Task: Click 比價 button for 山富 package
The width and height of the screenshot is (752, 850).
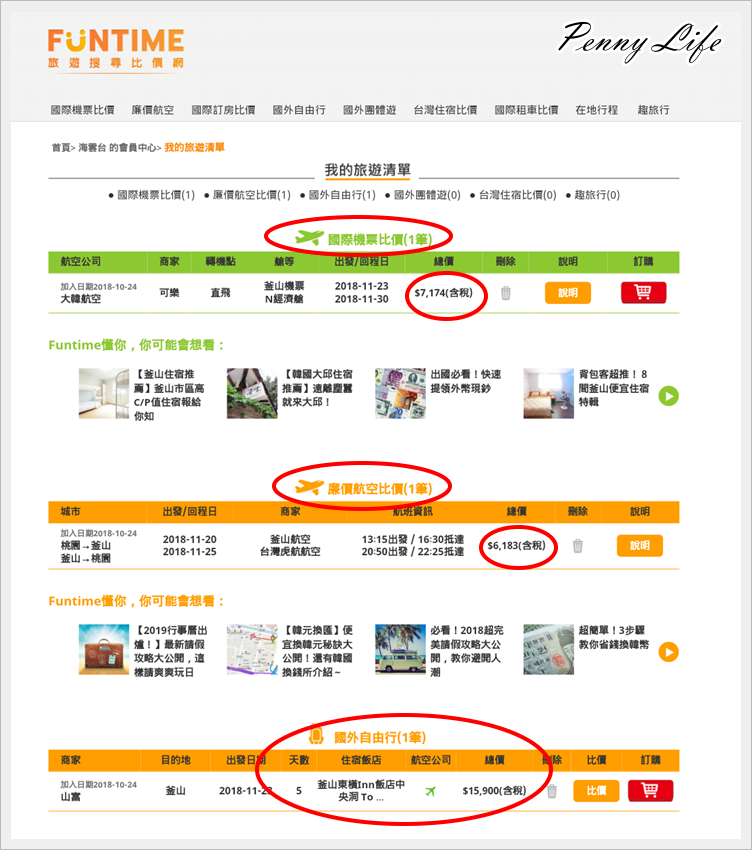Action: [x=596, y=791]
